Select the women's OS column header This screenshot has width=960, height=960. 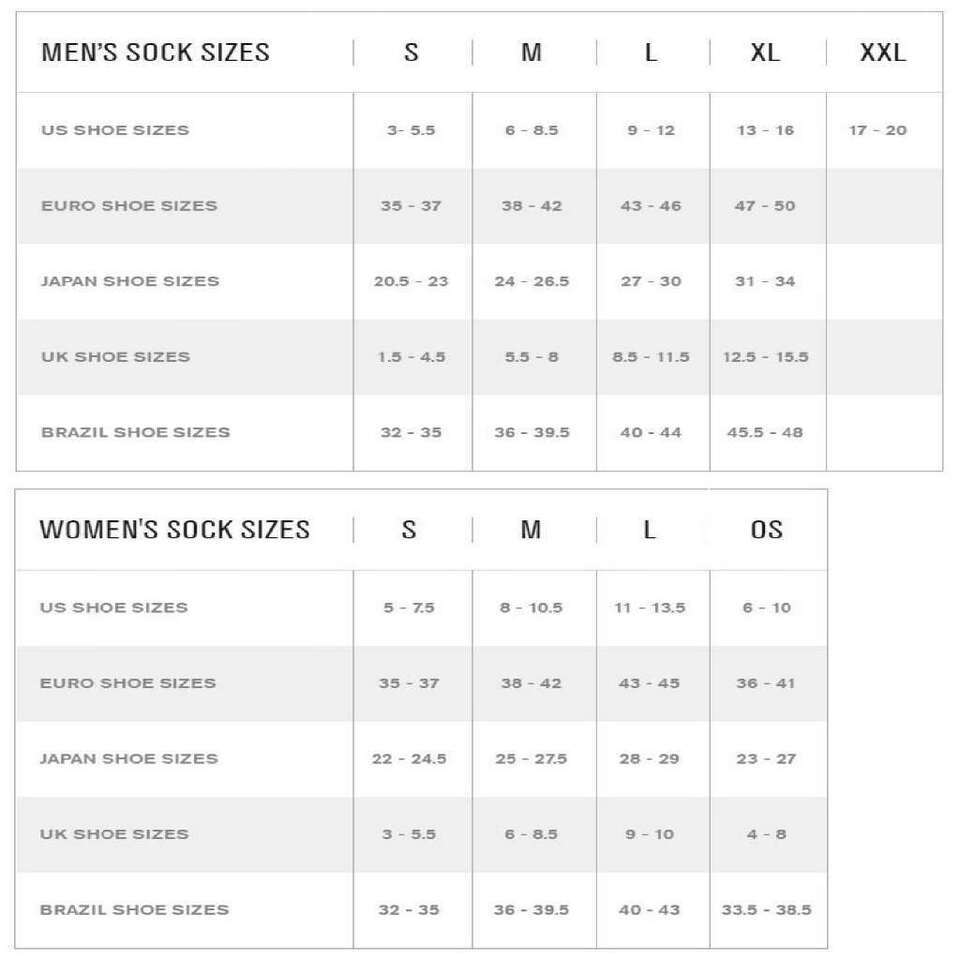coord(767,530)
